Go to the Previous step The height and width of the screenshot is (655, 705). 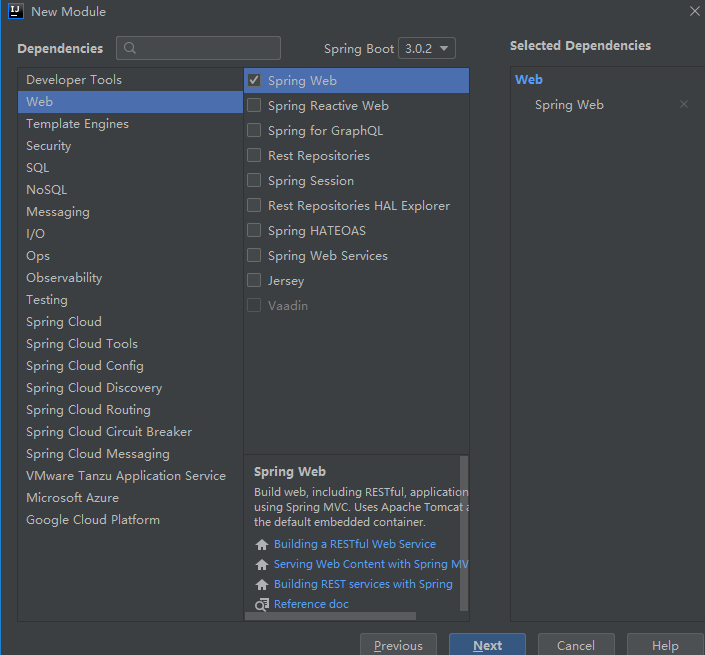tap(398, 645)
